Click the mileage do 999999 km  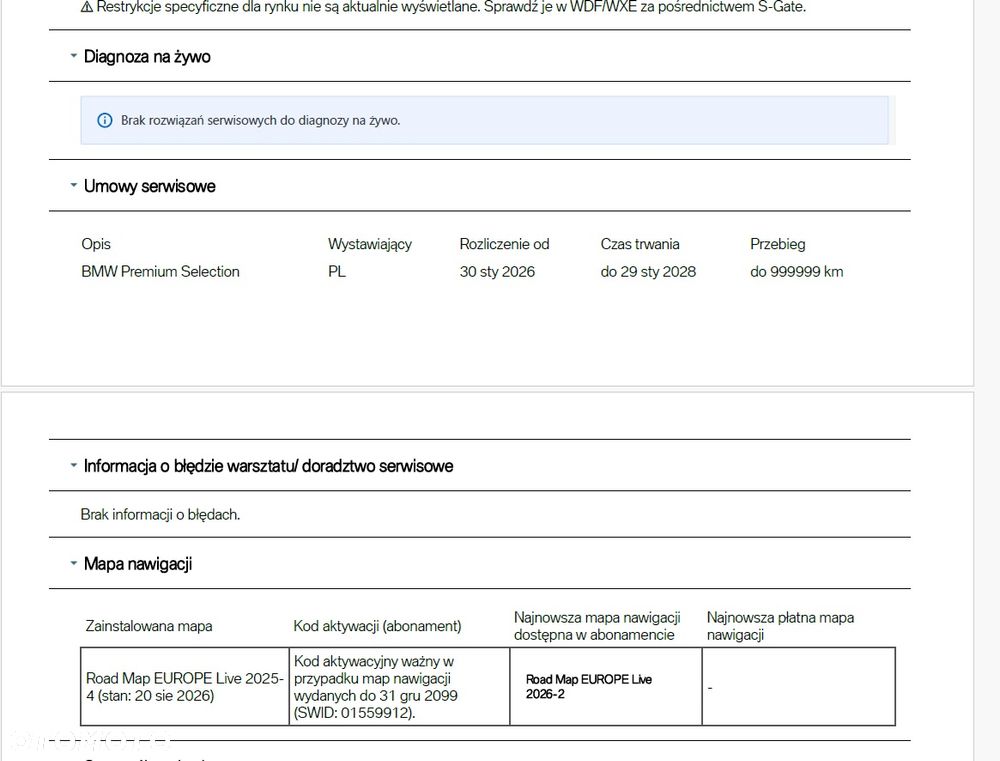(x=797, y=272)
